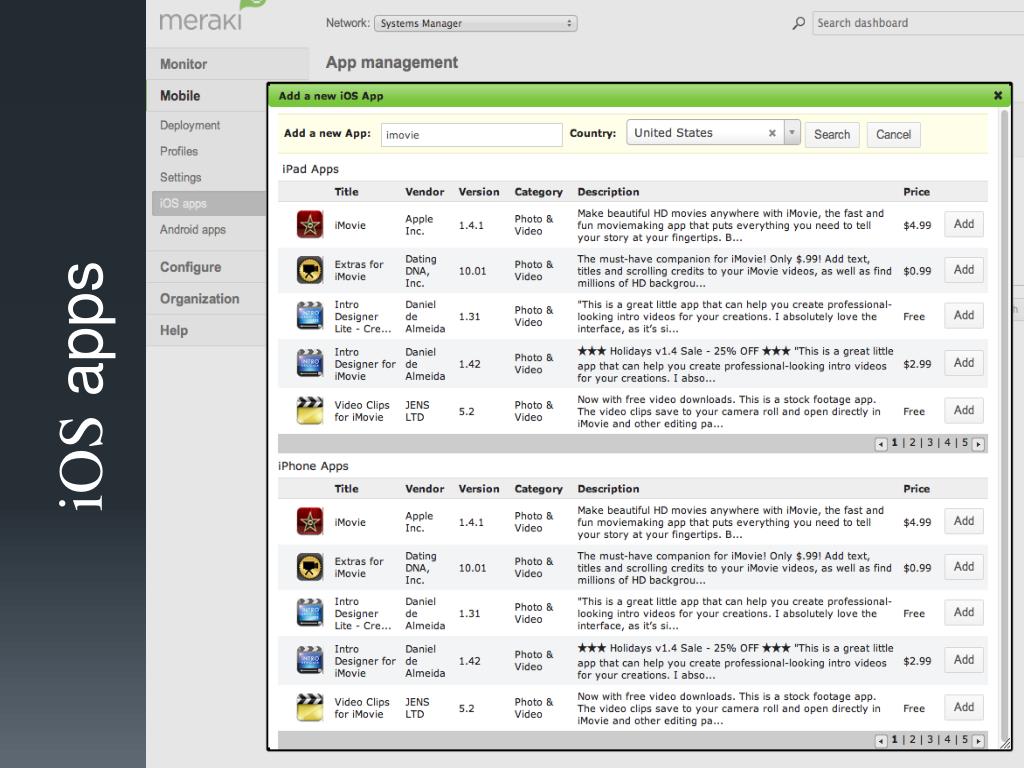Viewport: 1024px width, 768px height.
Task: Go to page 5 of iPad Apps
Action: (x=965, y=443)
